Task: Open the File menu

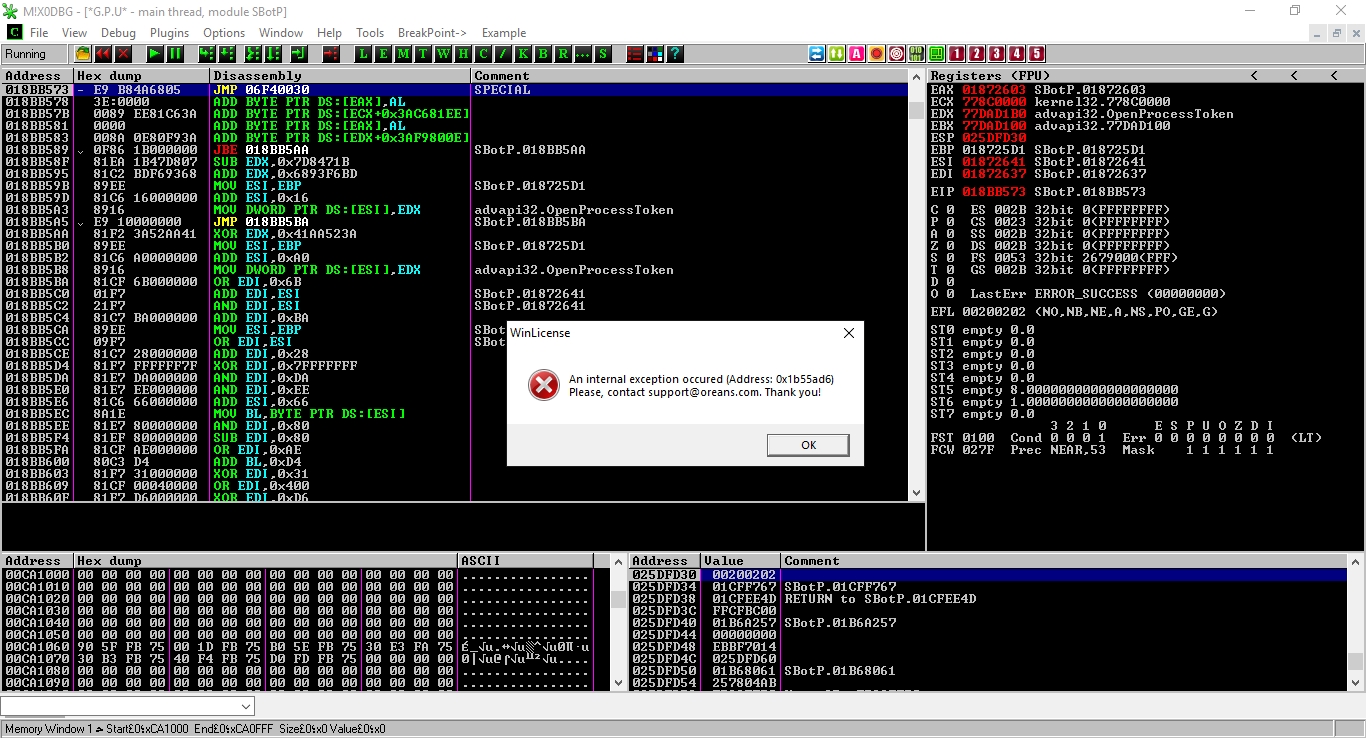Action: [x=39, y=33]
